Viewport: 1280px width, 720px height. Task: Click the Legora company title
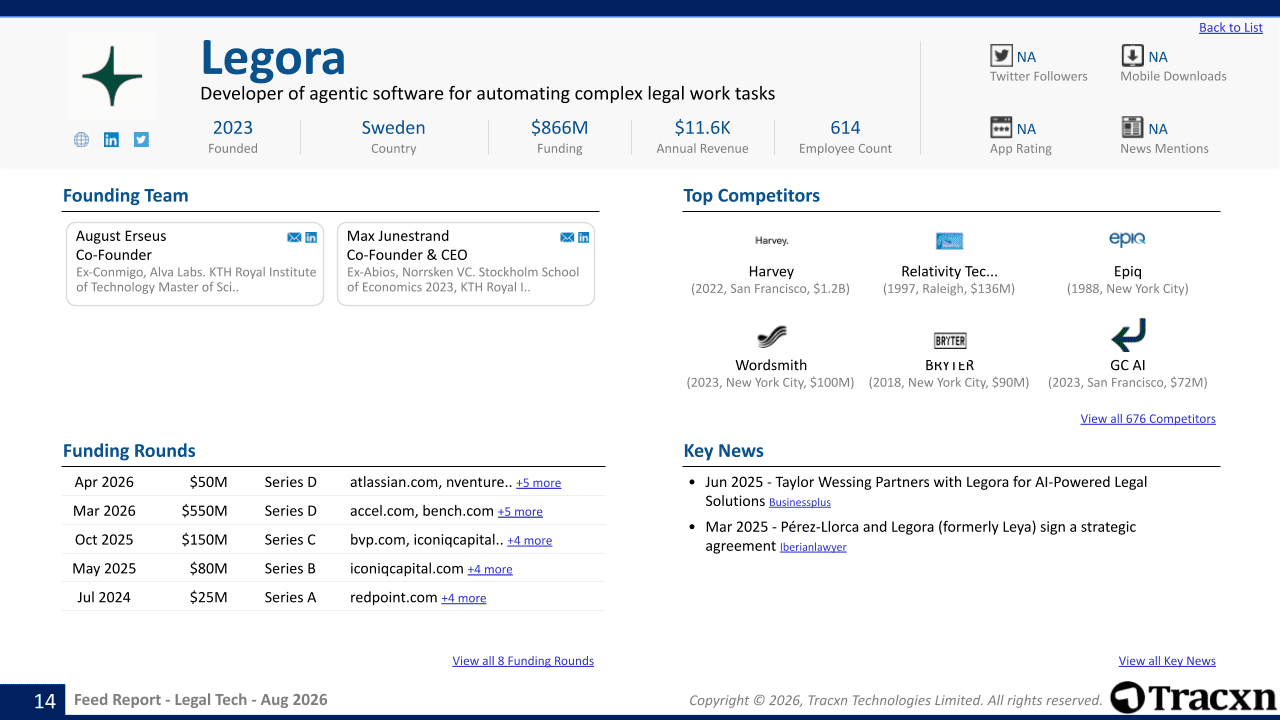[x=273, y=58]
